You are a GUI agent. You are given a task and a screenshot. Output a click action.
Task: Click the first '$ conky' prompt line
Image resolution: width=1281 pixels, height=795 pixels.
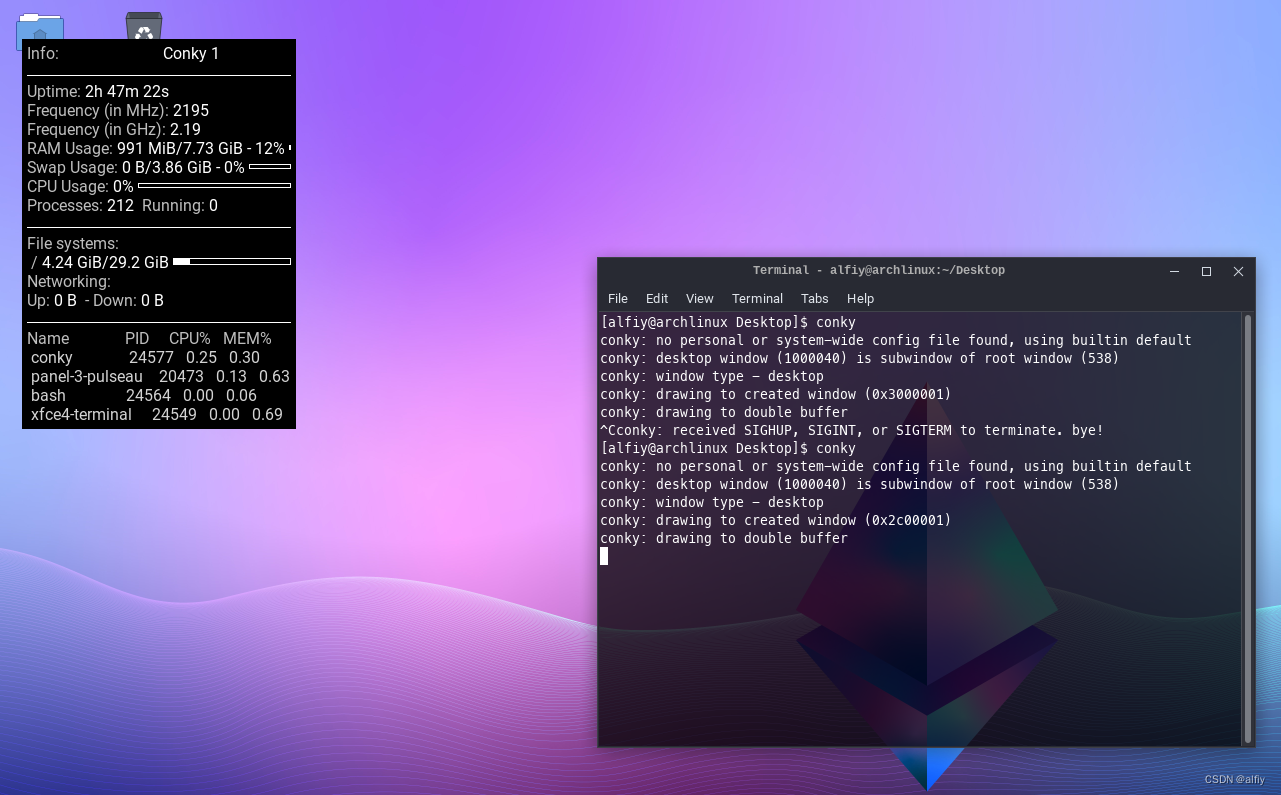coord(728,322)
